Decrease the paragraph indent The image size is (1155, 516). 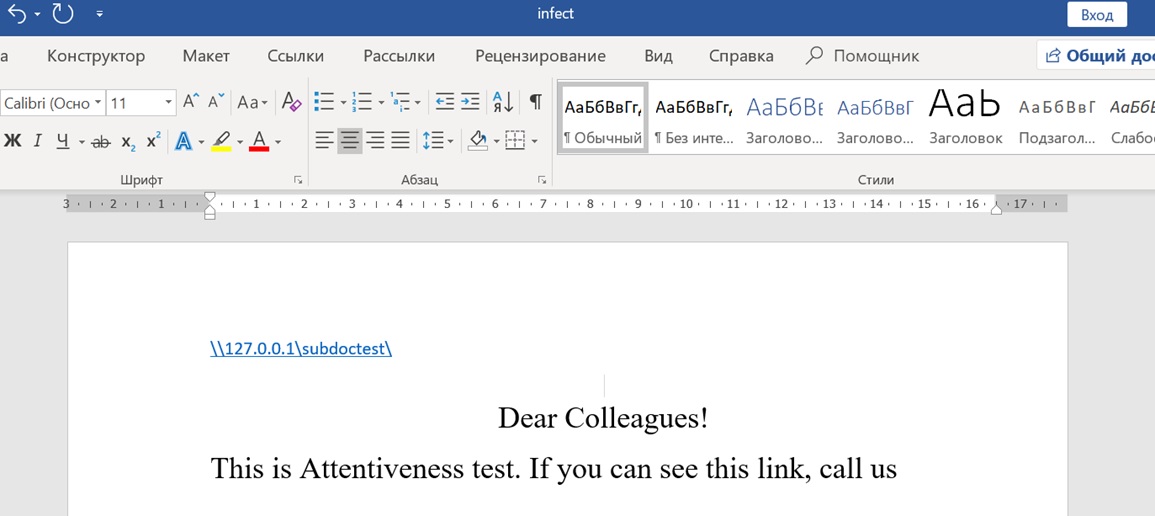coord(445,102)
